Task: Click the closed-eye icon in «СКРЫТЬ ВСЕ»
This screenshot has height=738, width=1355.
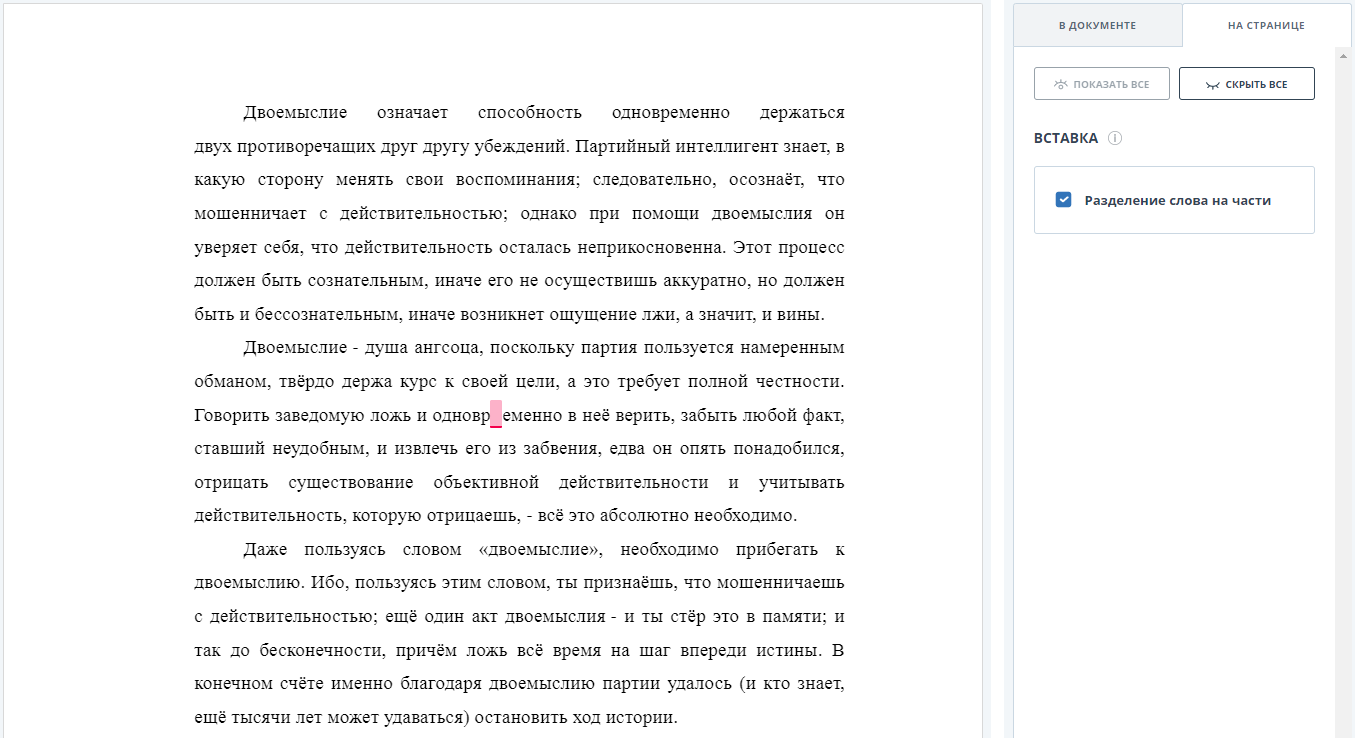Action: coord(1210,83)
